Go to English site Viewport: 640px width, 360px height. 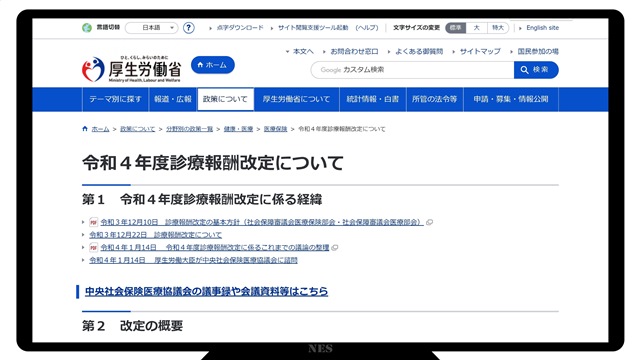point(542,28)
